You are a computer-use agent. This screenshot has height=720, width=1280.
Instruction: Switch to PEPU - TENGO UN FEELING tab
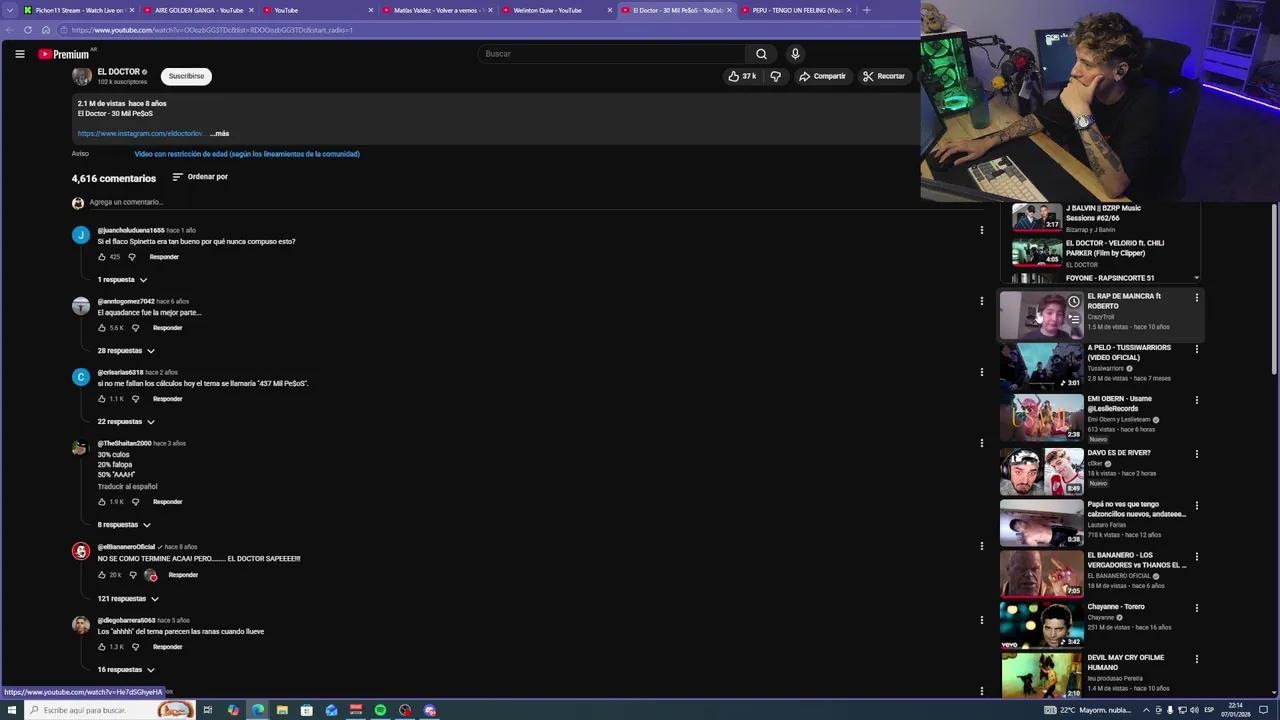coord(796,10)
